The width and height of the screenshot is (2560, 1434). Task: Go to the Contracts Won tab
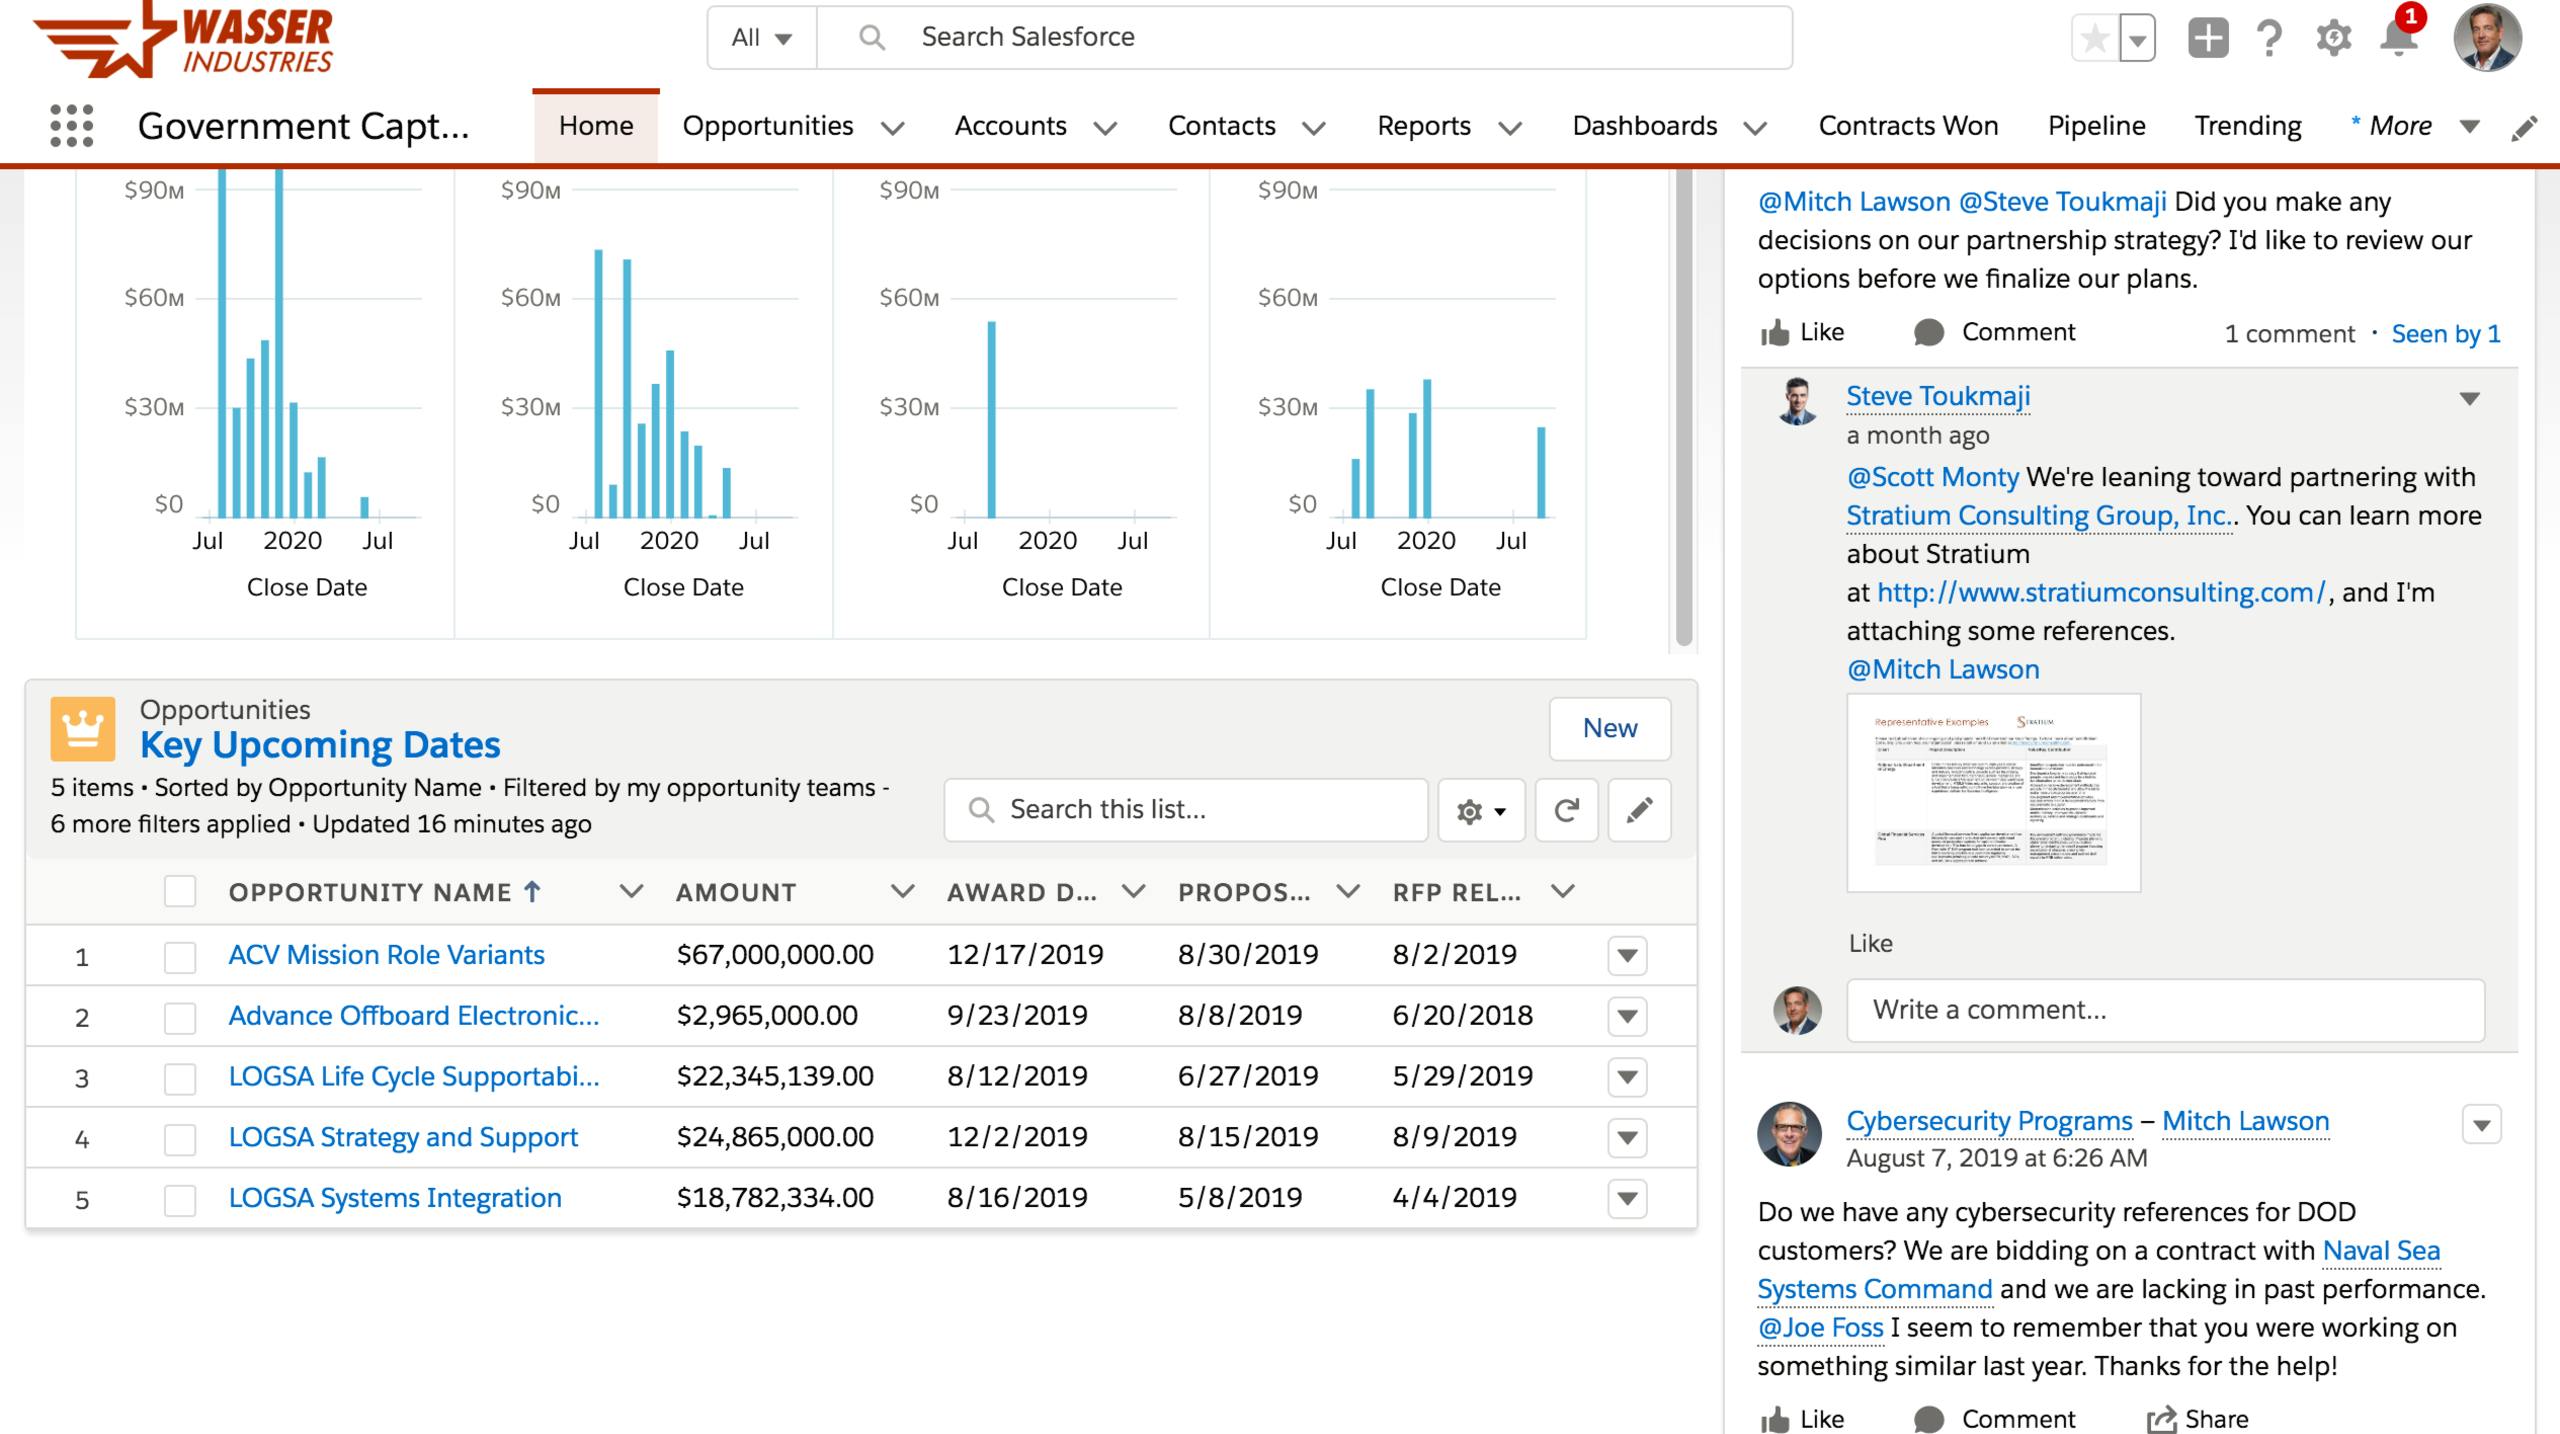point(1908,126)
